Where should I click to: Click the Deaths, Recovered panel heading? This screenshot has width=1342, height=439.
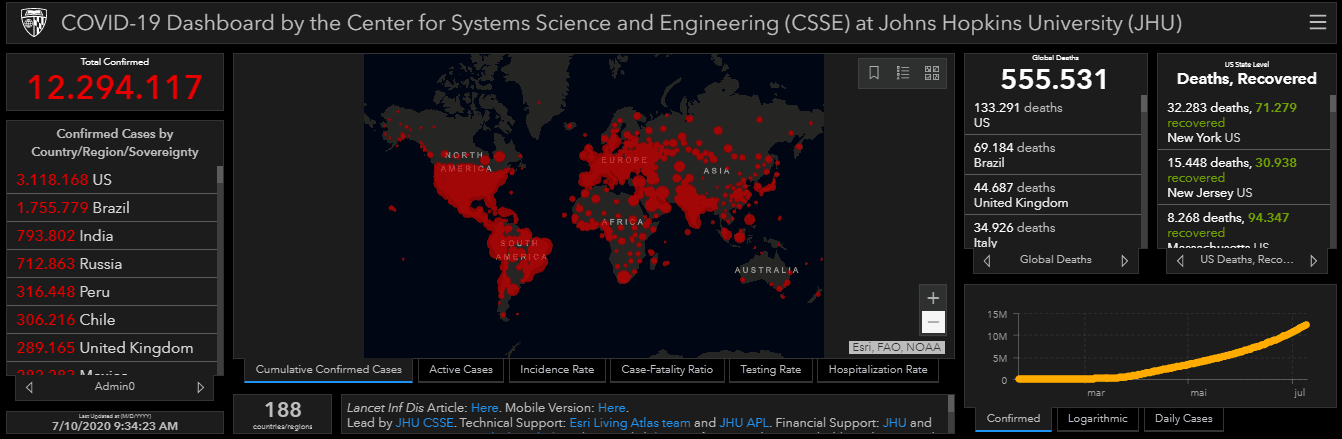1246,78
